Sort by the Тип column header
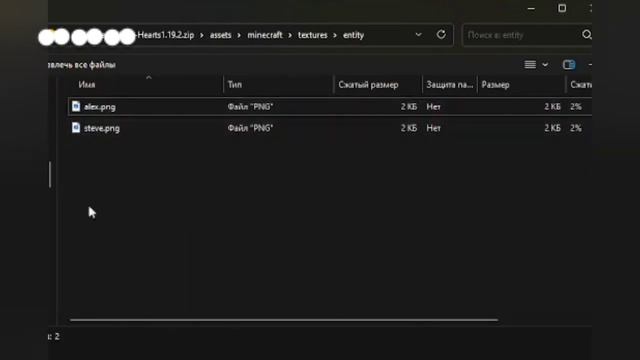Viewport: 640px width, 360px height. 235,84
